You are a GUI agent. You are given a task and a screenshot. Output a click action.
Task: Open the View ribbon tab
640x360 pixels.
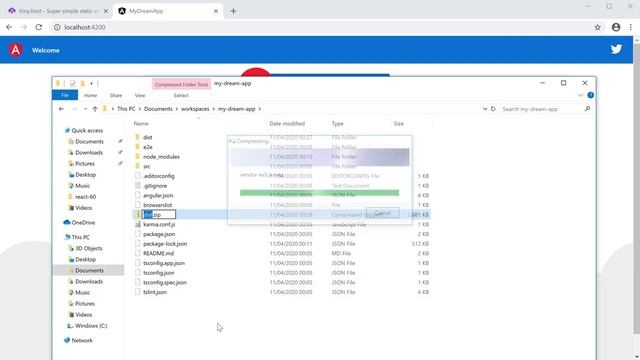tap(140, 95)
